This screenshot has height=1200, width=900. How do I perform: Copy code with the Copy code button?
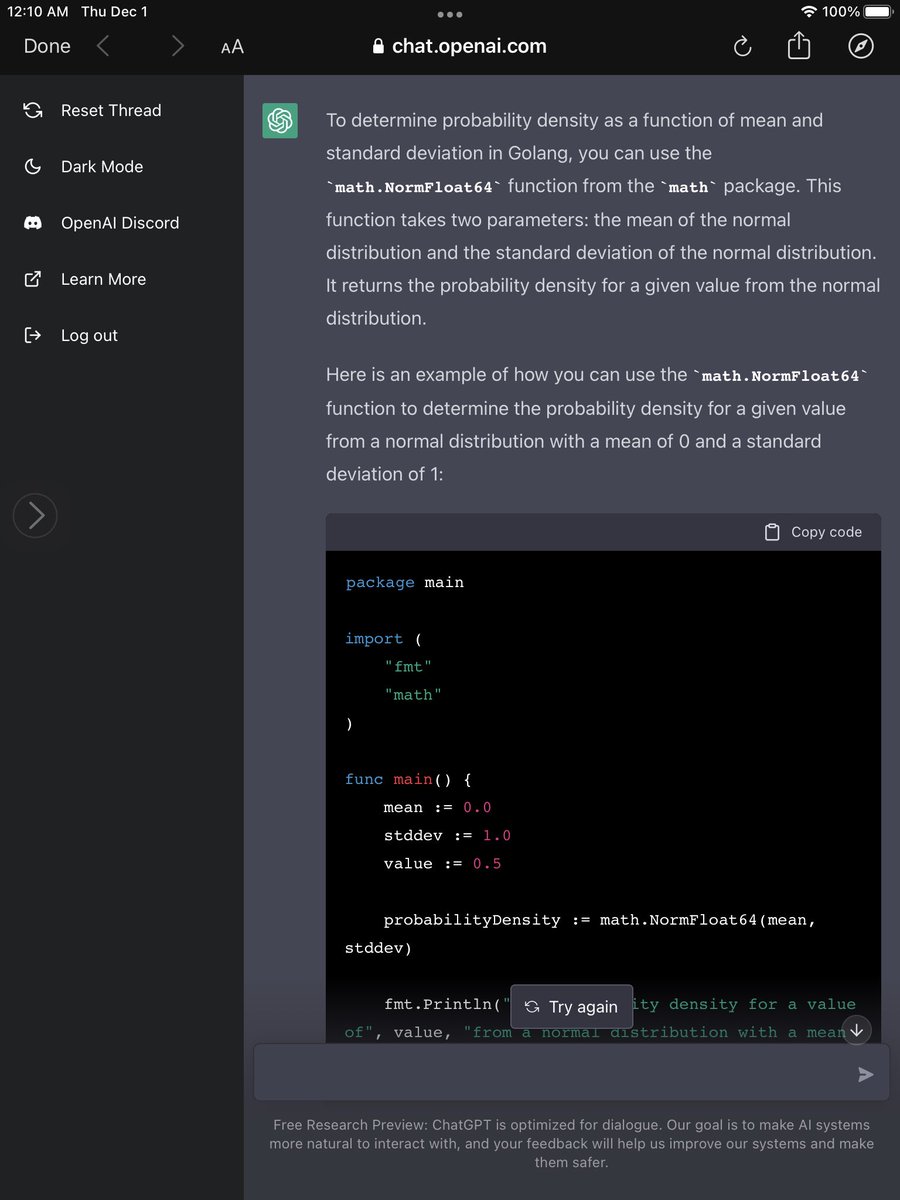[x=813, y=532]
